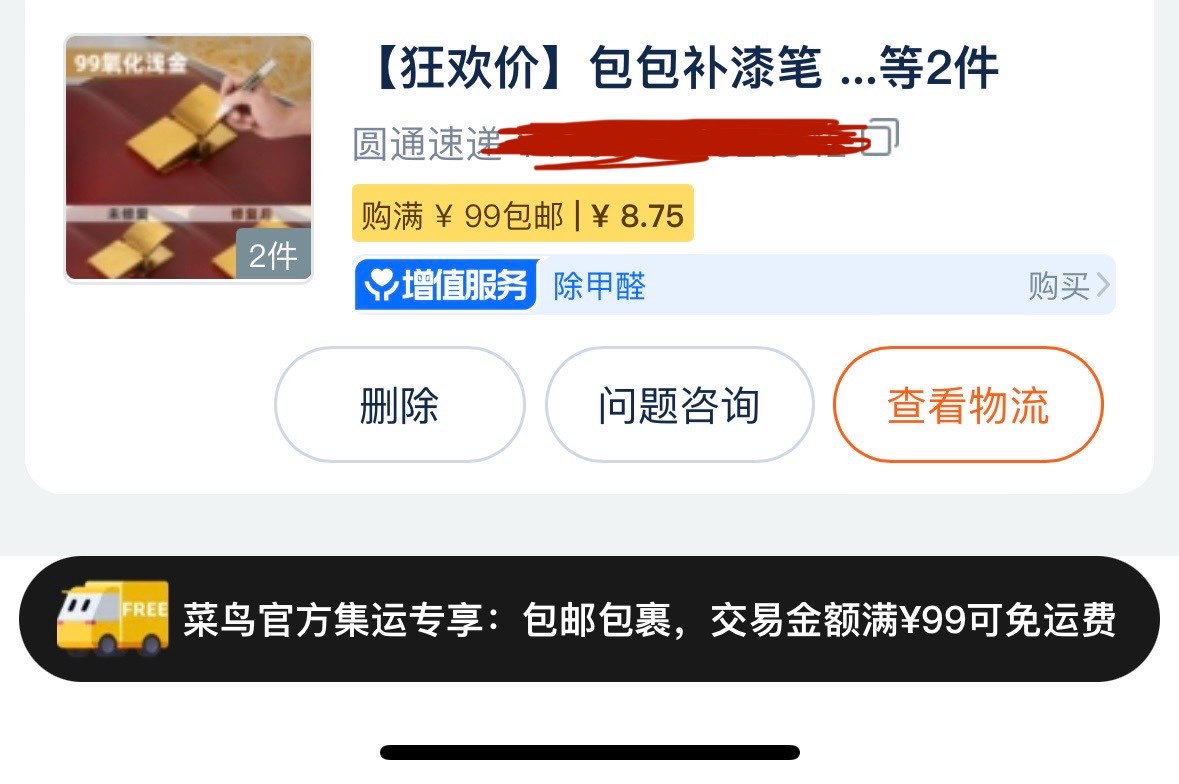Viewport: 1179px width, 784px height.
Task: Select the 除甲醛 service option
Action: click(599, 286)
